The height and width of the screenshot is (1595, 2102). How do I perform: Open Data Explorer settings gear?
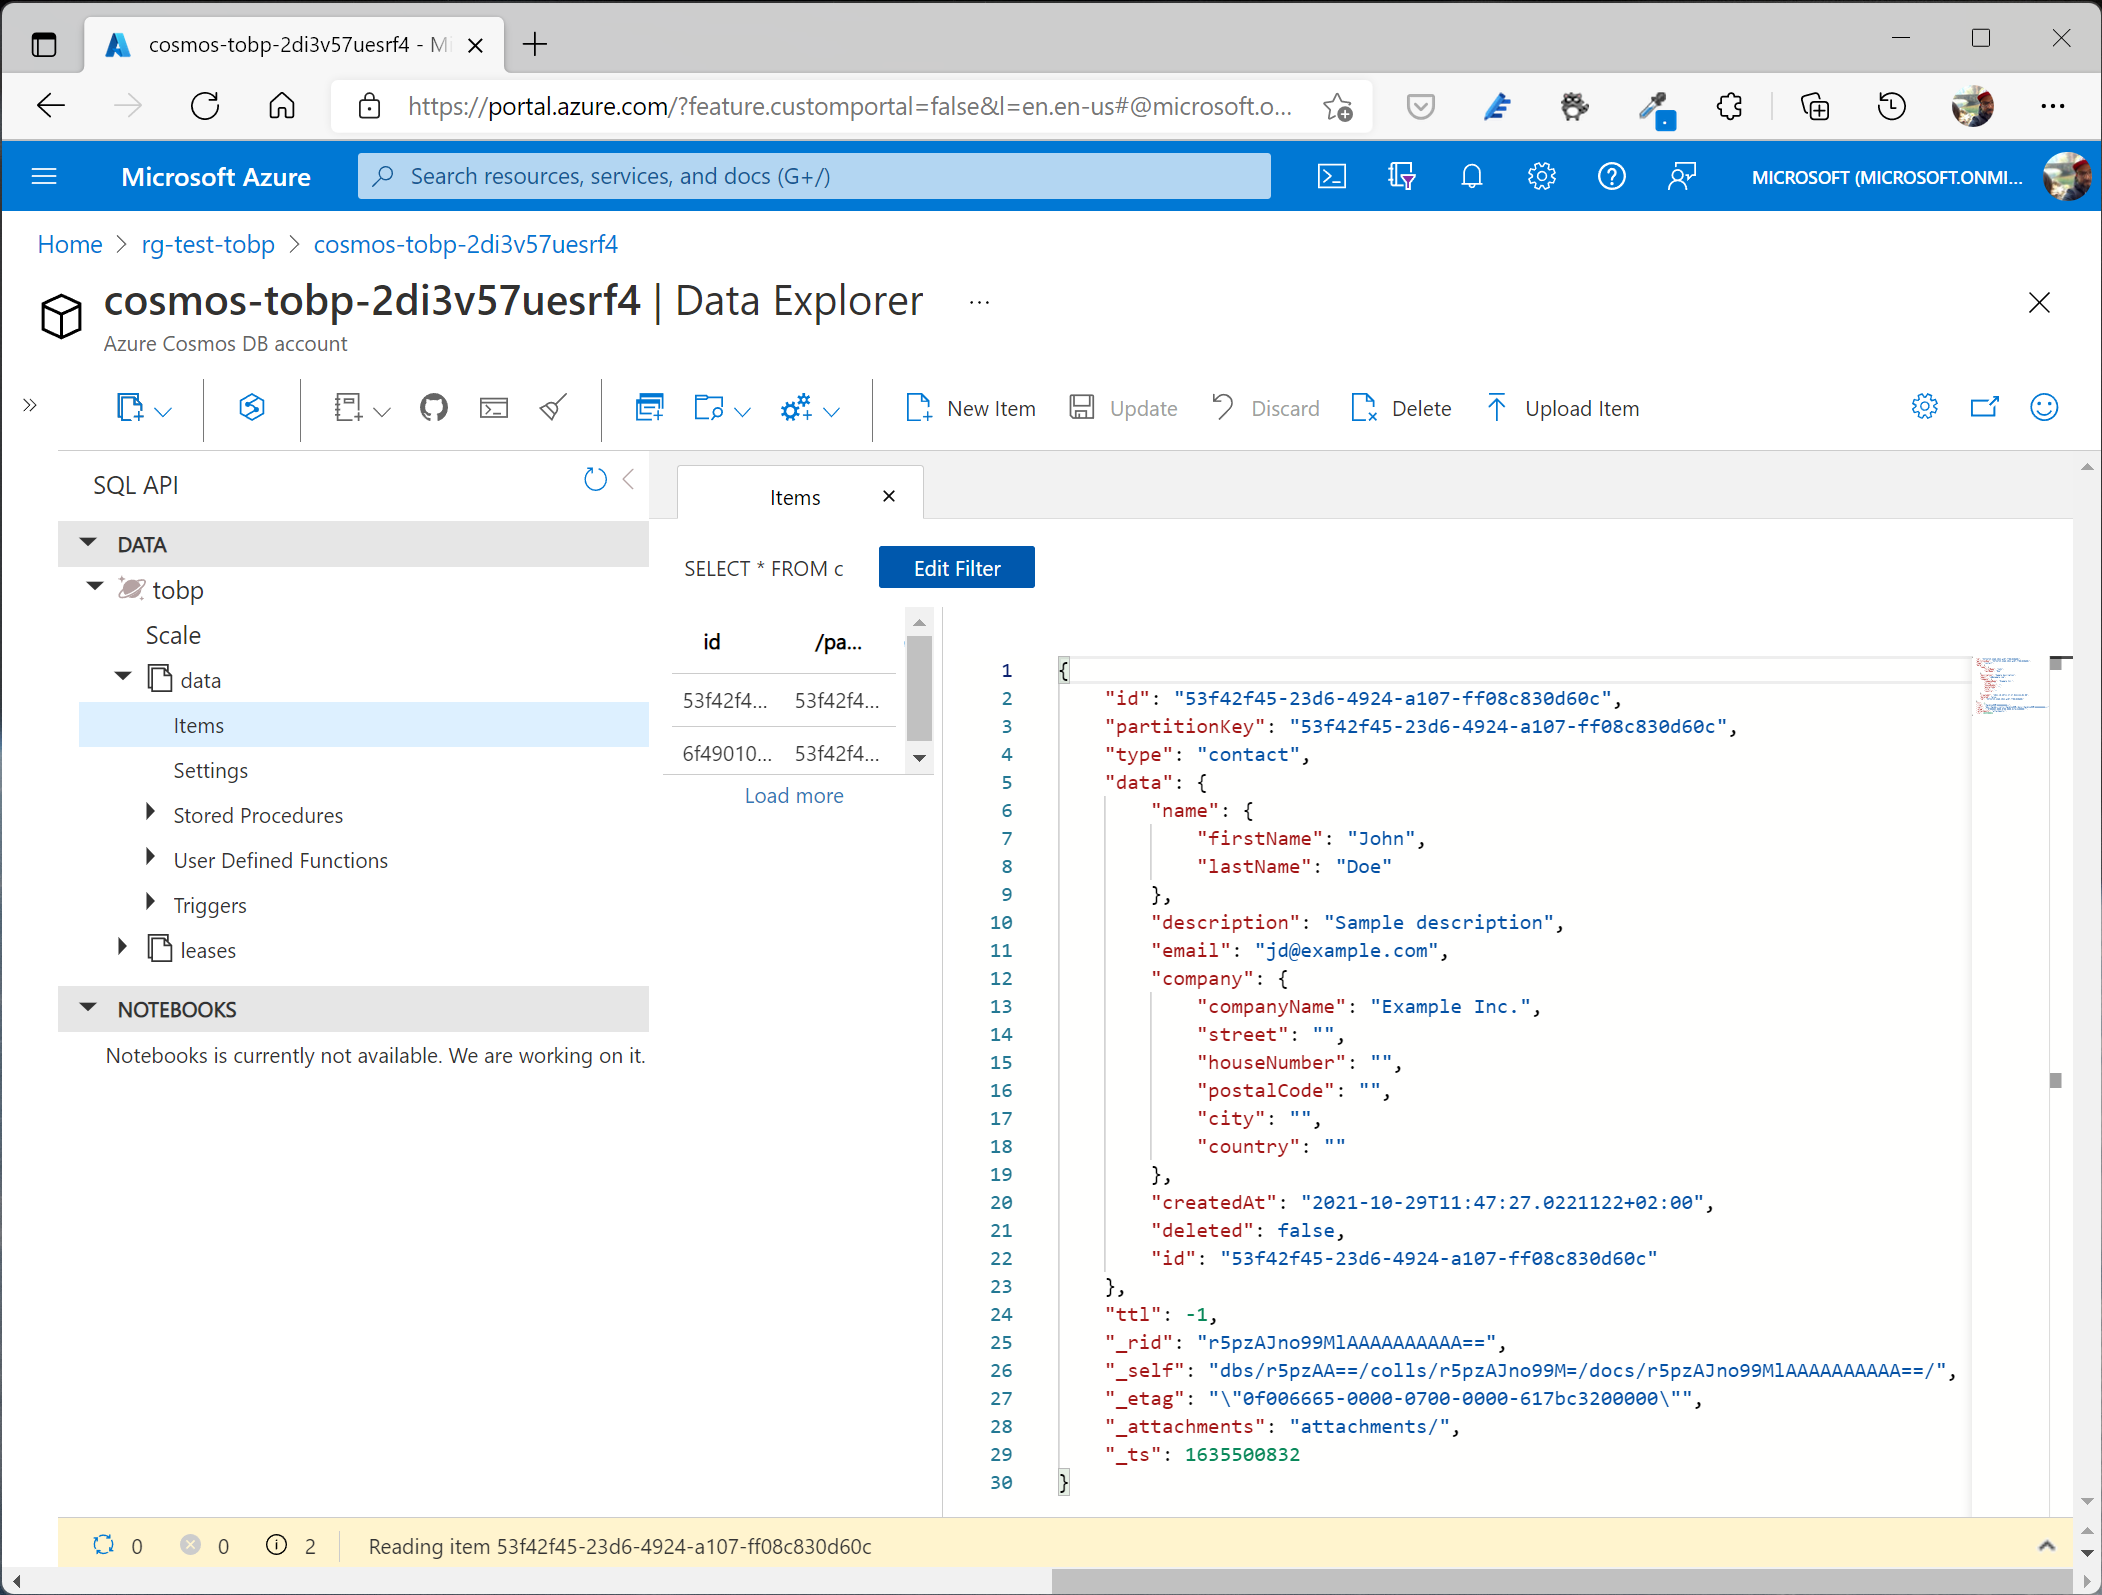click(1924, 408)
